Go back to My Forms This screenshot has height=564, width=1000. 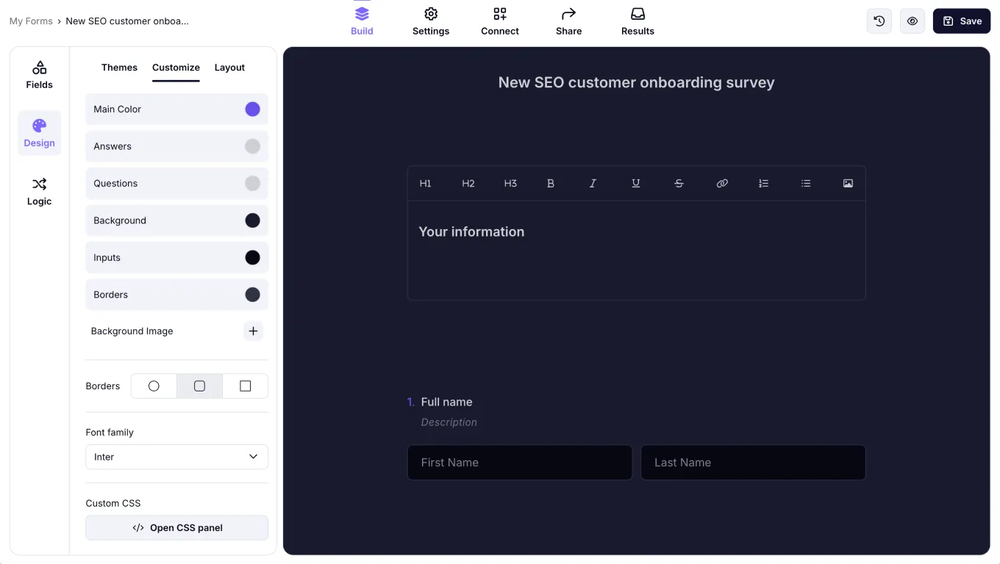[x=31, y=21]
